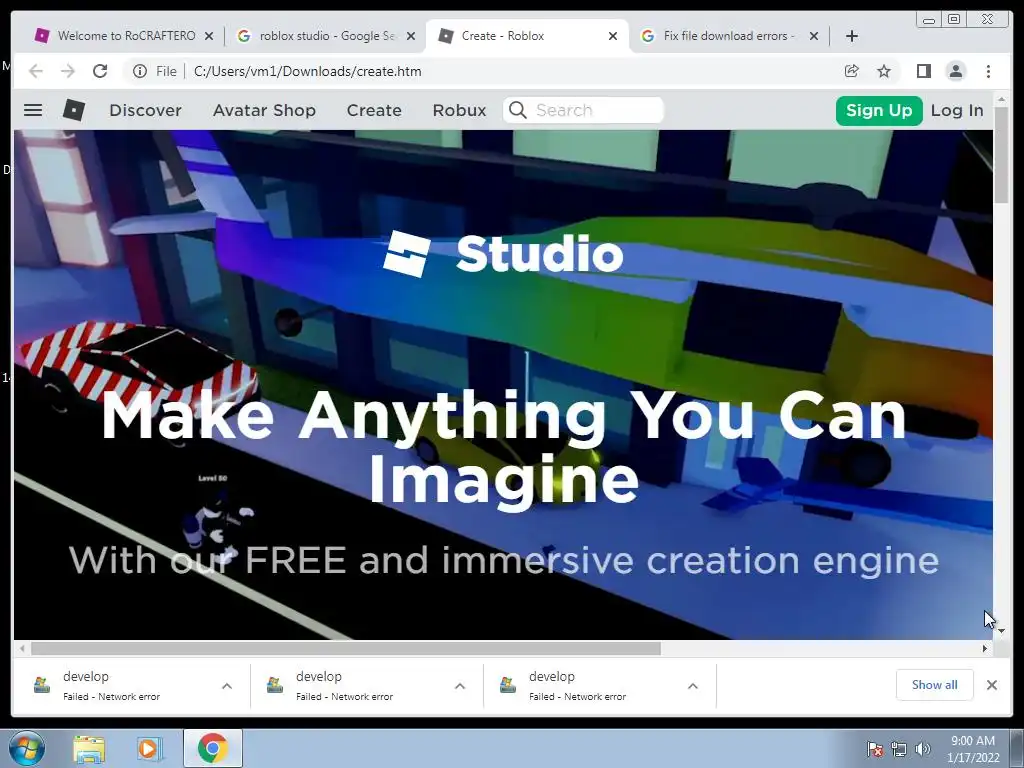1024x768 pixels.
Task: Open the Create menu item
Action: pyautogui.click(x=374, y=110)
